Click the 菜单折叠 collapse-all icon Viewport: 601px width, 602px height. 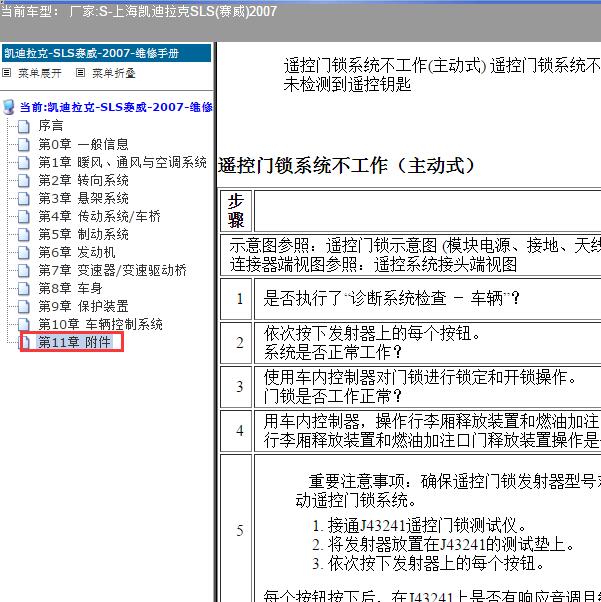[x=80, y=72]
